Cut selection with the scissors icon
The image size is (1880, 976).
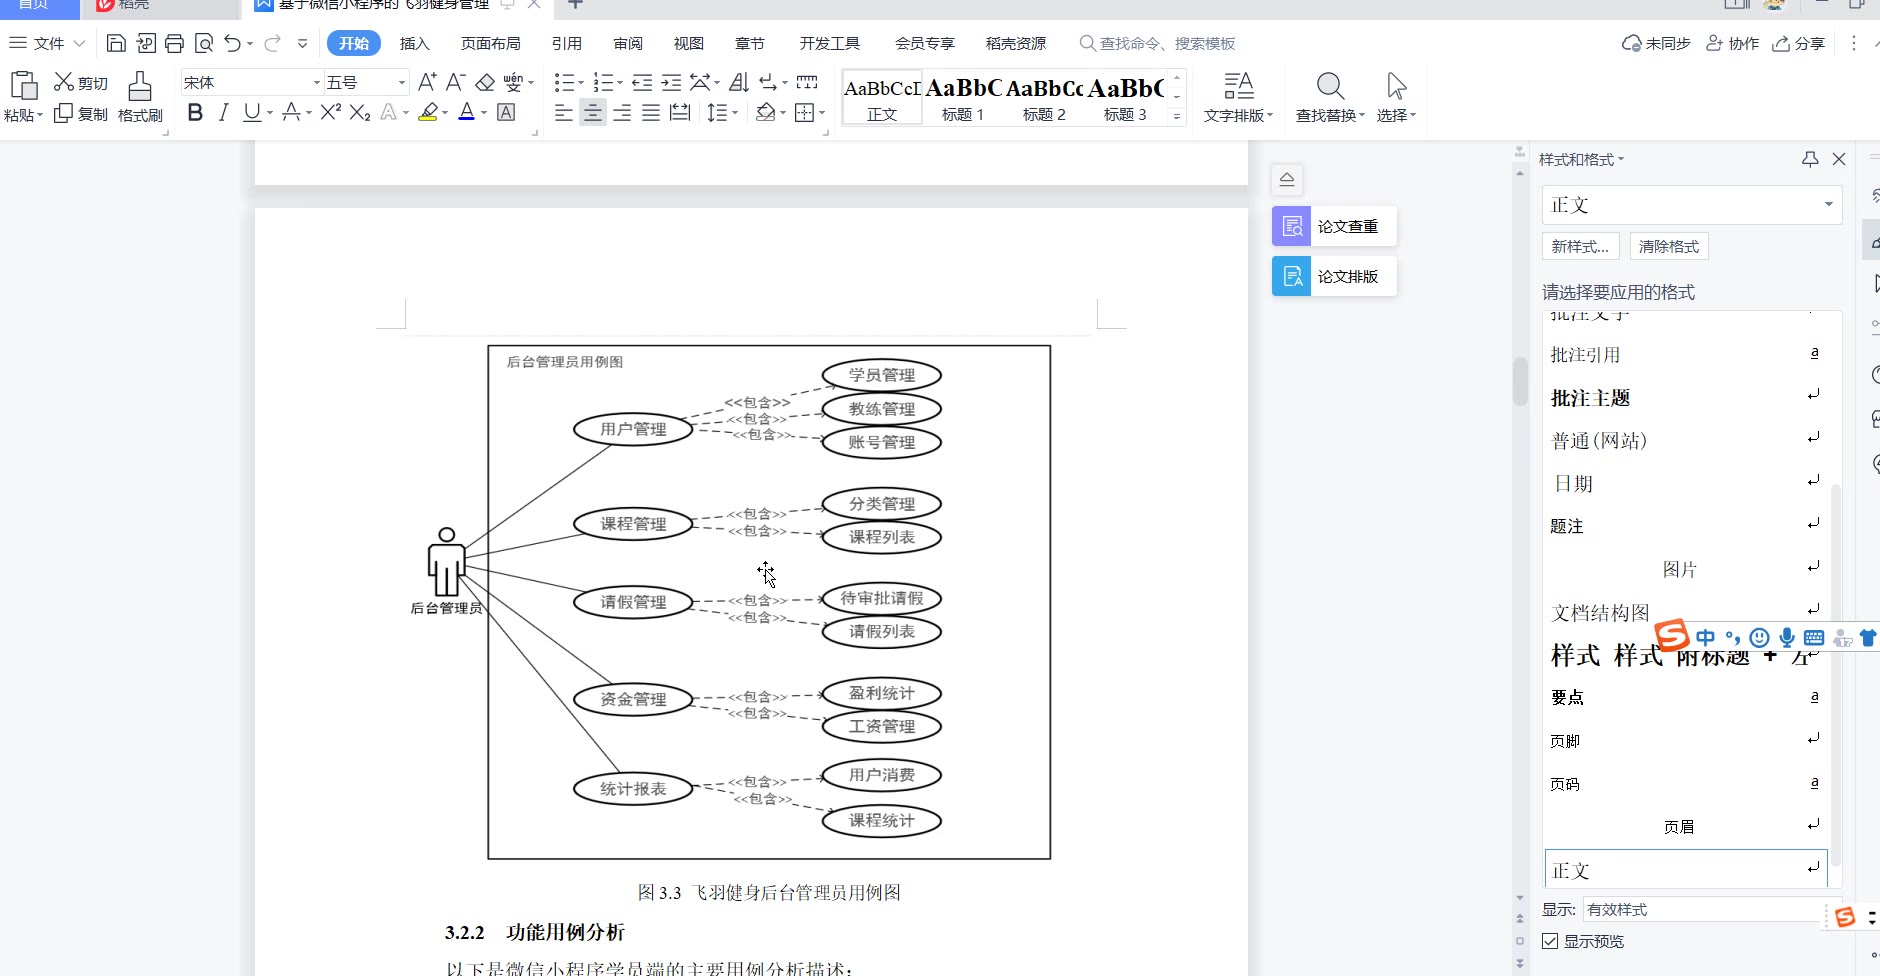[64, 82]
